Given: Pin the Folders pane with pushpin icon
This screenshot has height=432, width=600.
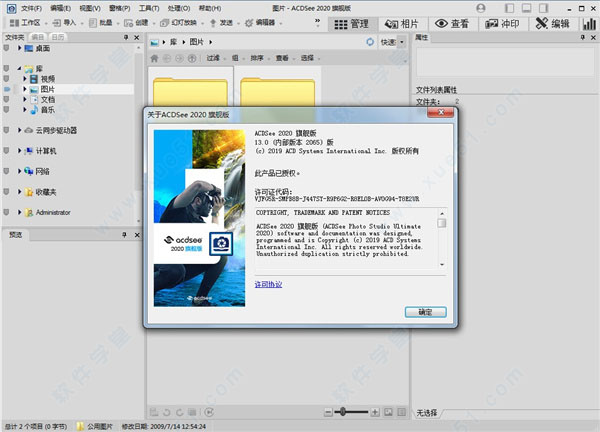Looking at the screenshot, I should click(126, 37).
